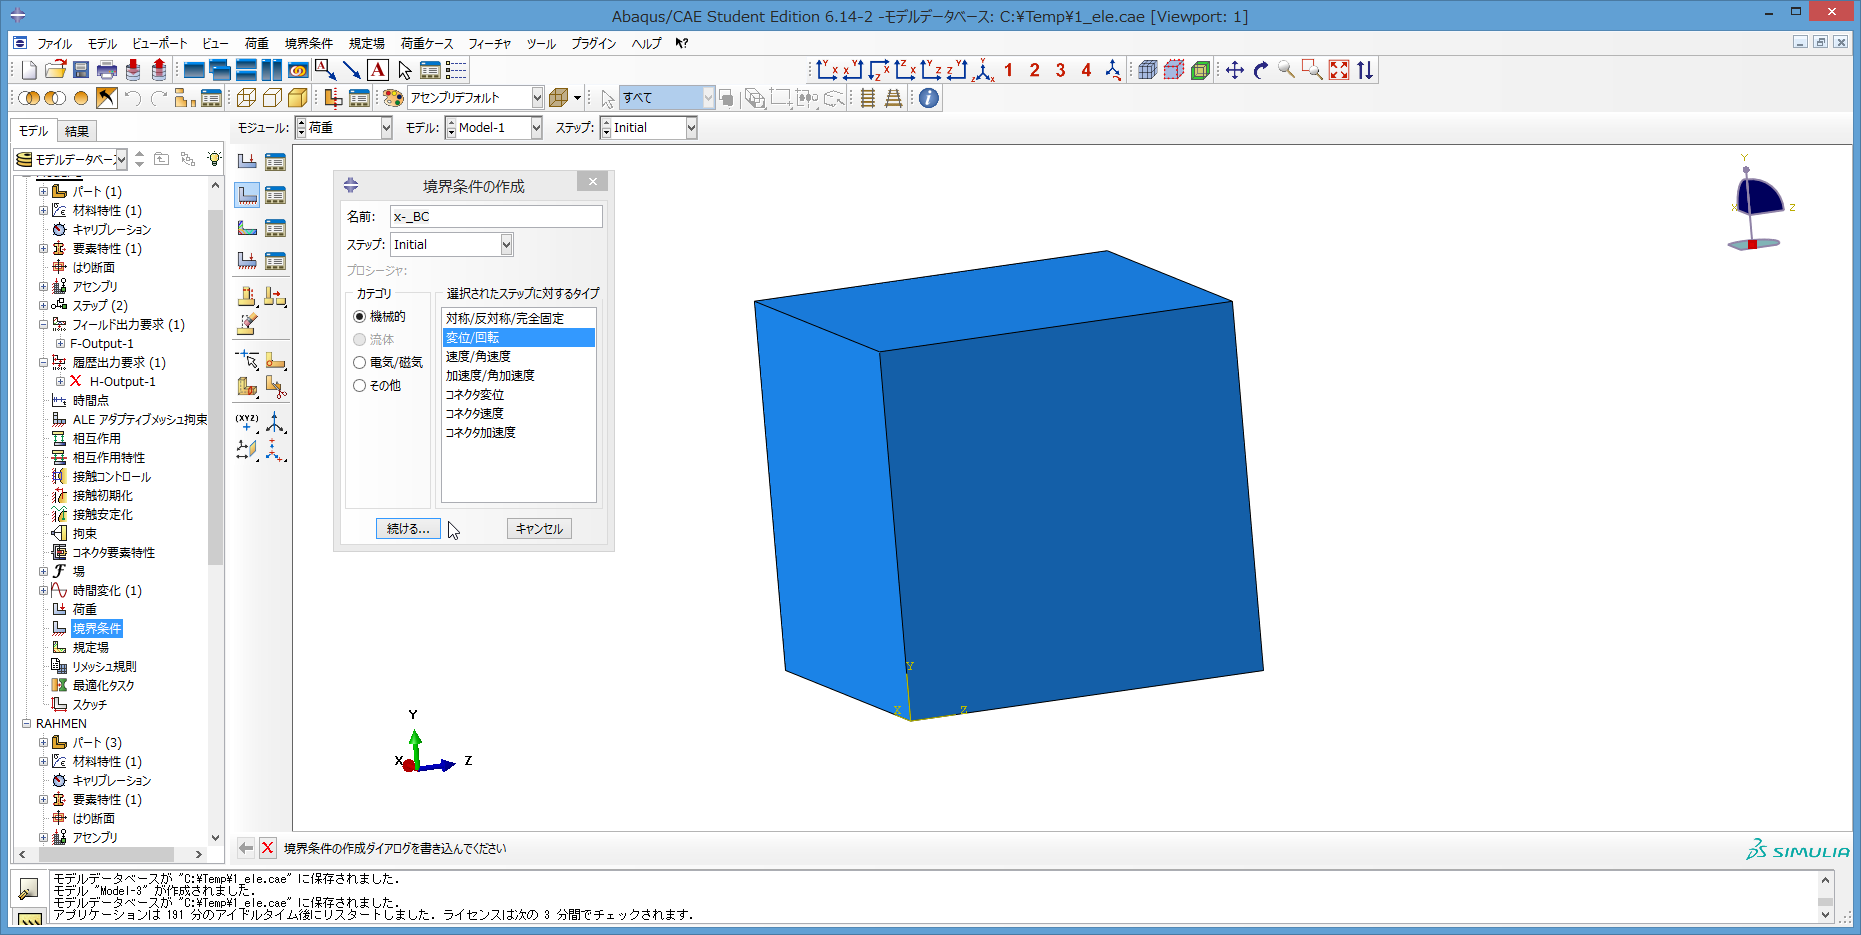This screenshot has height=935, width=1861.
Task: Click the Magnify View icon
Action: coord(1287,70)
